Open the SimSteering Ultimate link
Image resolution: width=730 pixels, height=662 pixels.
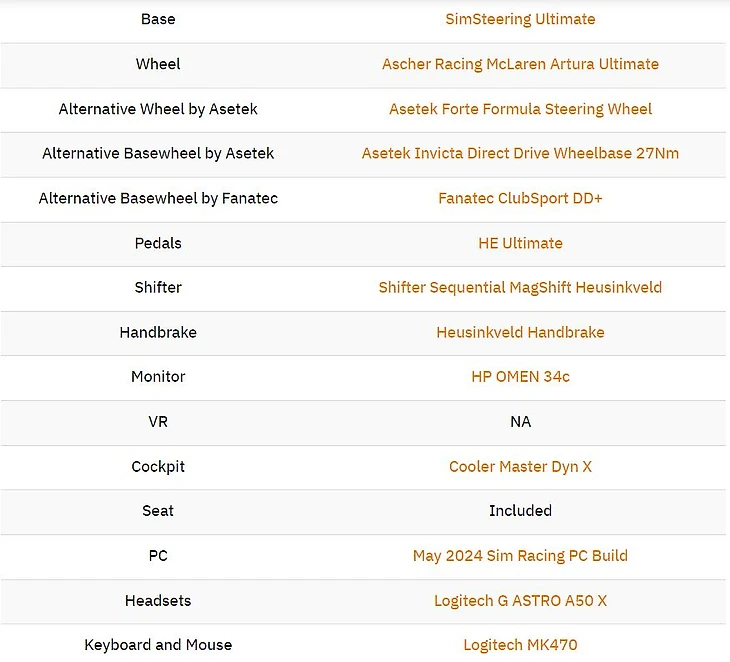(x=520, y=19)
